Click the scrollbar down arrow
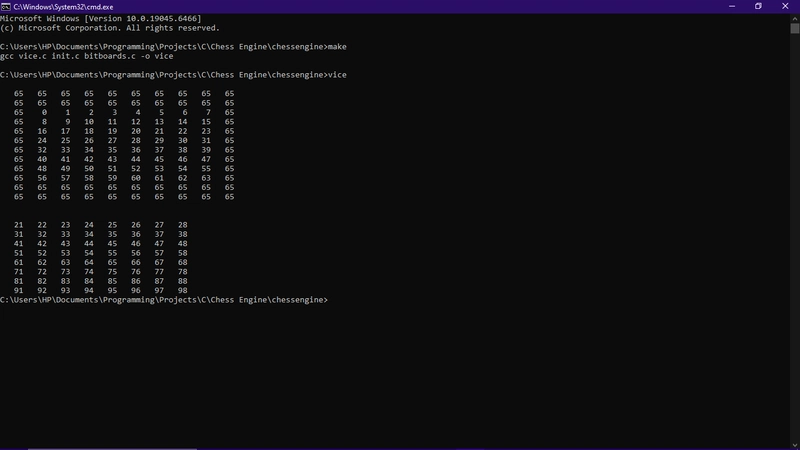This screenshot has width=800, height=450. coord(795,445)
